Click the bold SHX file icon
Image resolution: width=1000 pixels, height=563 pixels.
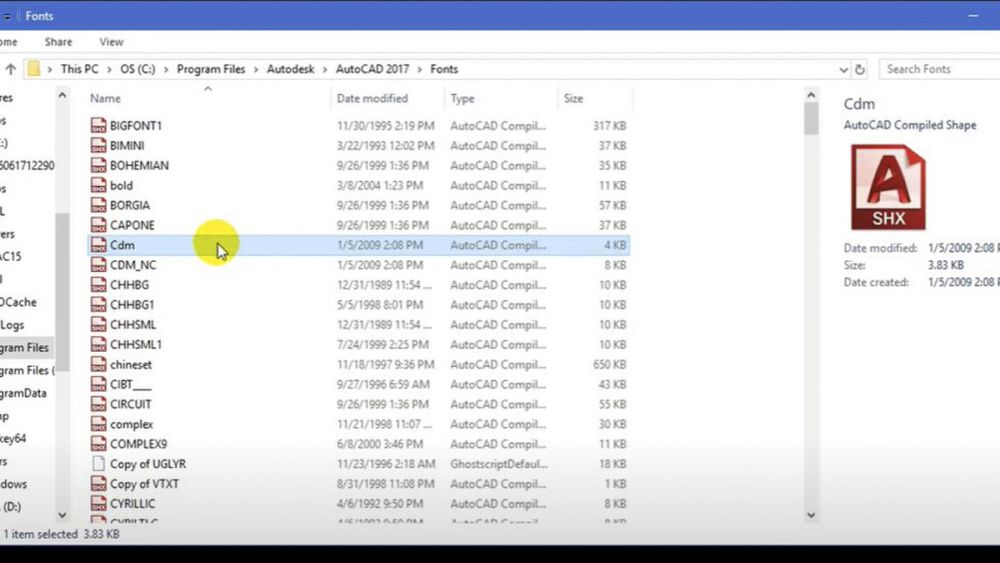pyautogui.click(x=98, y=186)
